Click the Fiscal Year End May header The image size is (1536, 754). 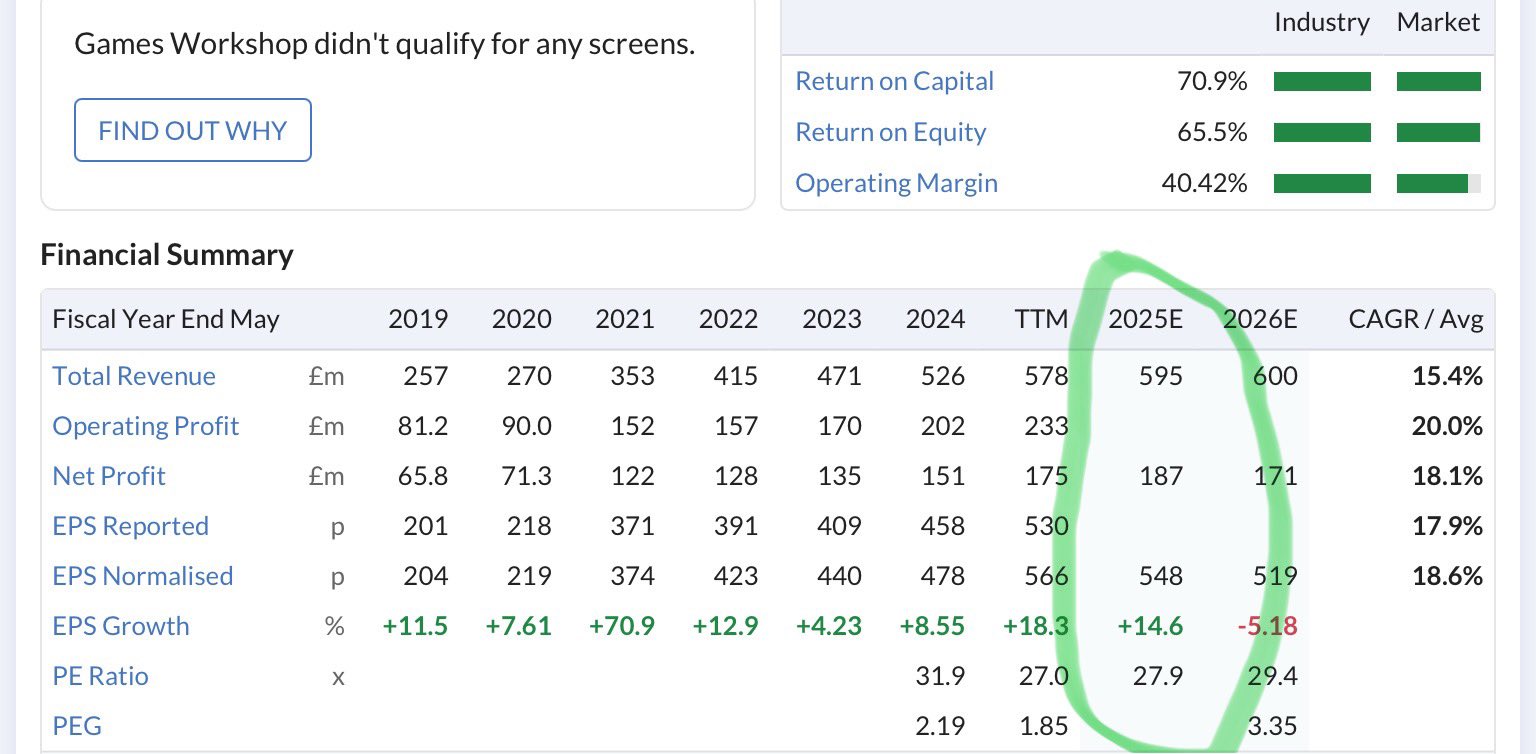point(166,319)
